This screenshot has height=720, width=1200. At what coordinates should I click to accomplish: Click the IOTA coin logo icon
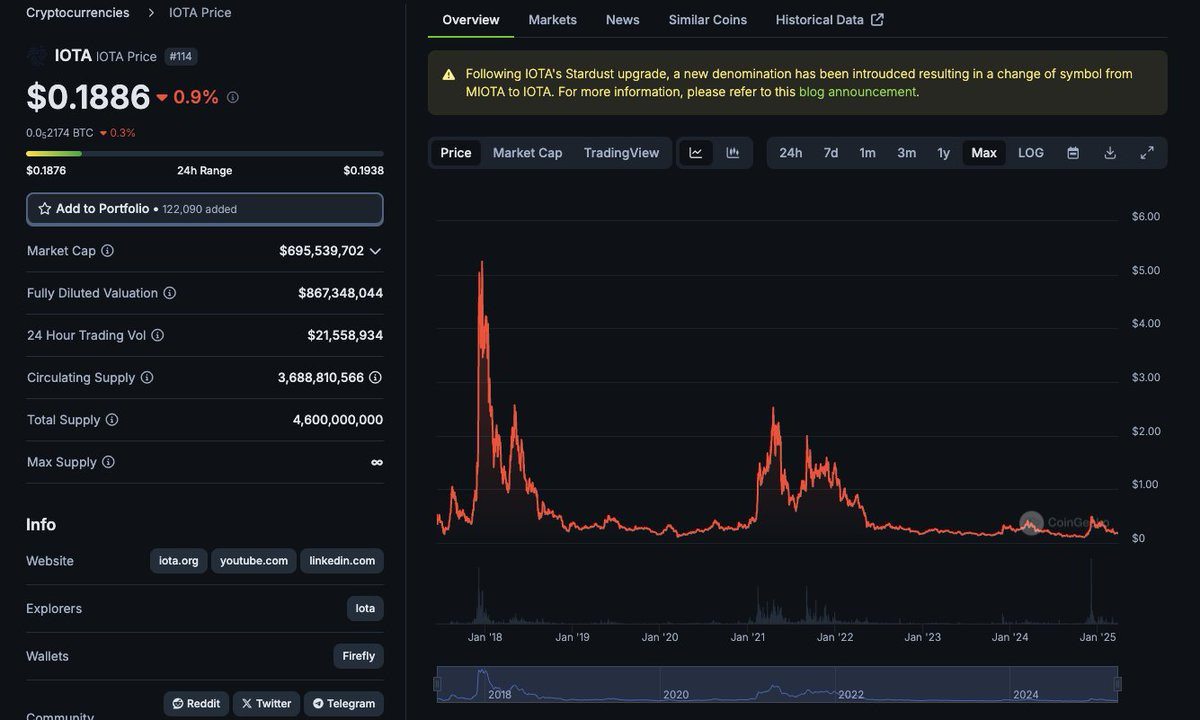tap(37, 56)
